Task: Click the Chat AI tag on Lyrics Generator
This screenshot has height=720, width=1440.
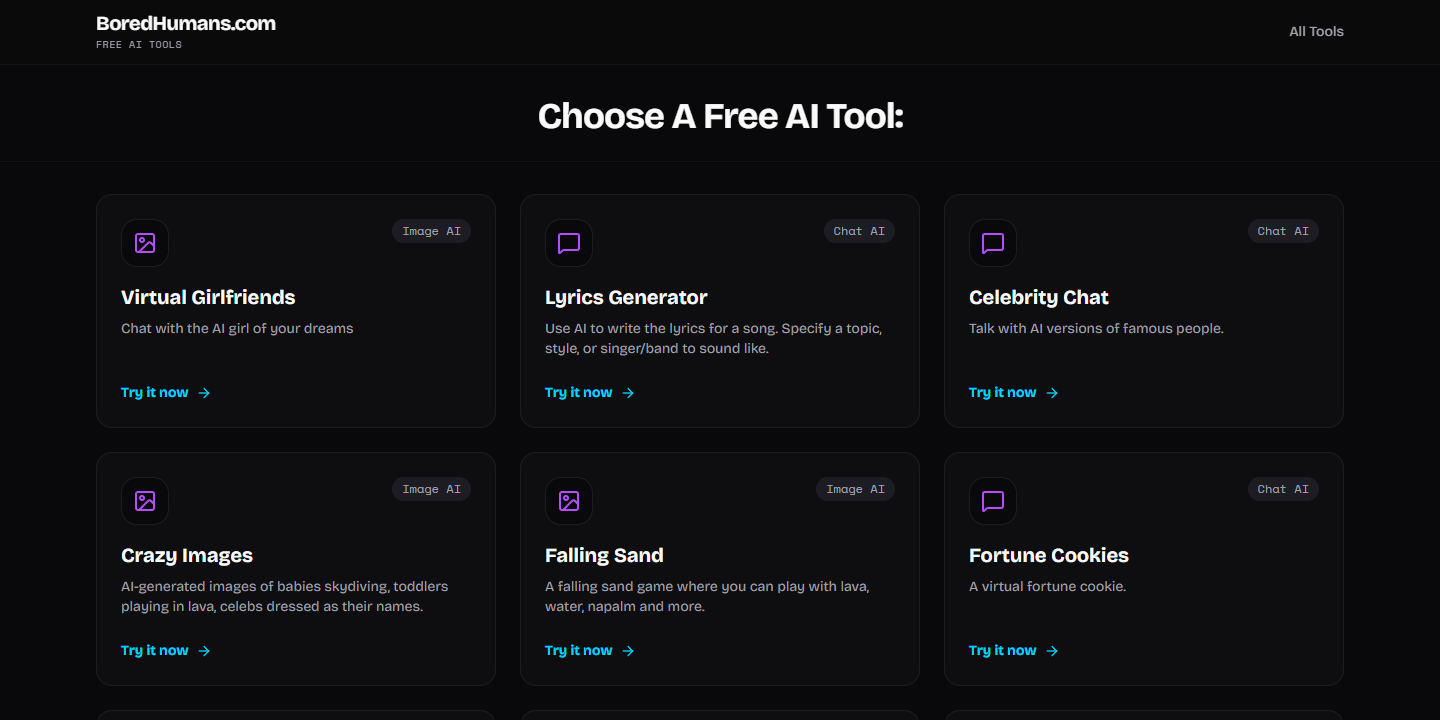Action: pos(859,231)
